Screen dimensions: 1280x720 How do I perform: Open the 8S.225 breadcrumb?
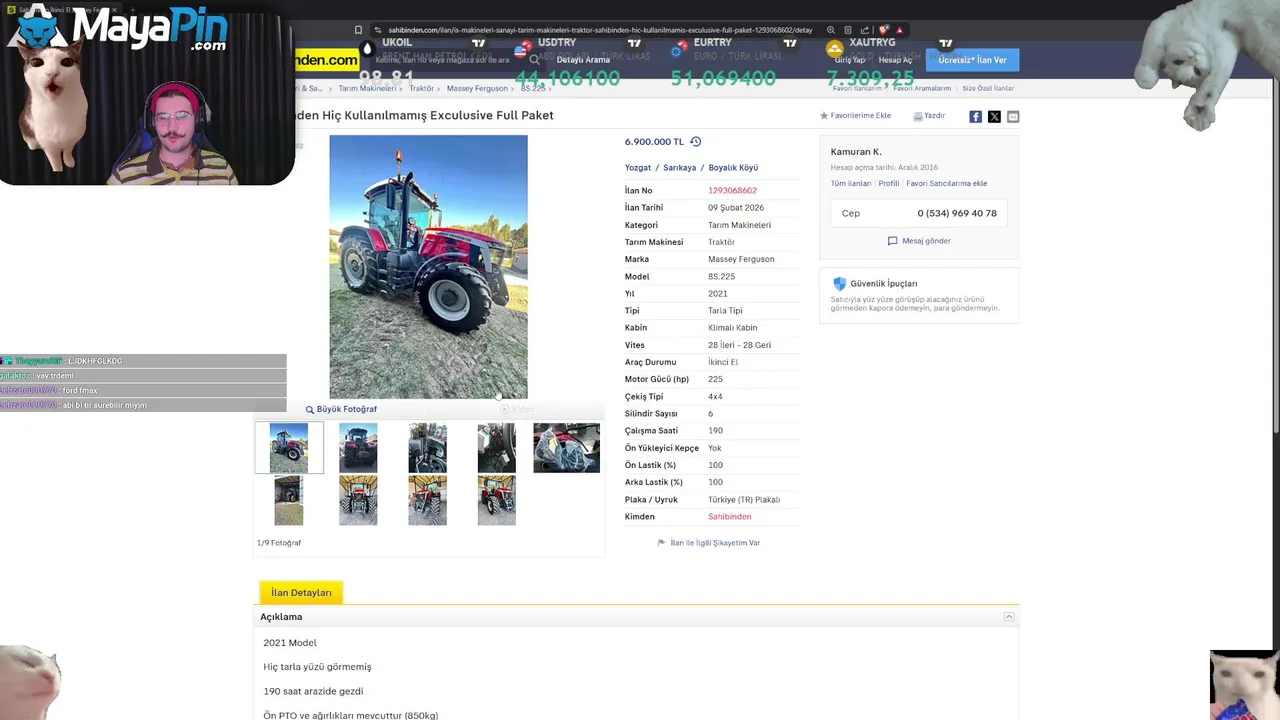click(x=533, y=88)
